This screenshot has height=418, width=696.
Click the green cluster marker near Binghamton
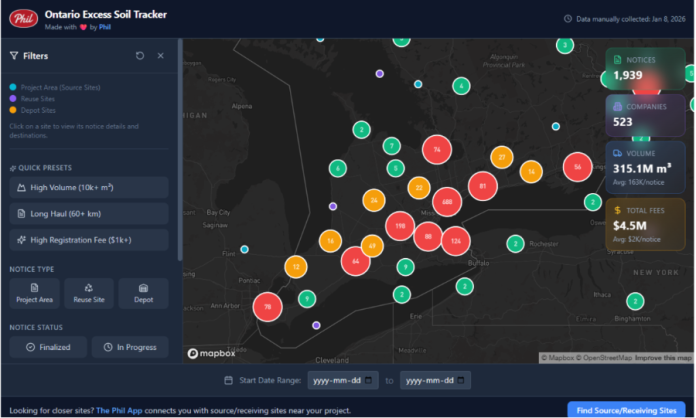coord(635,301)
